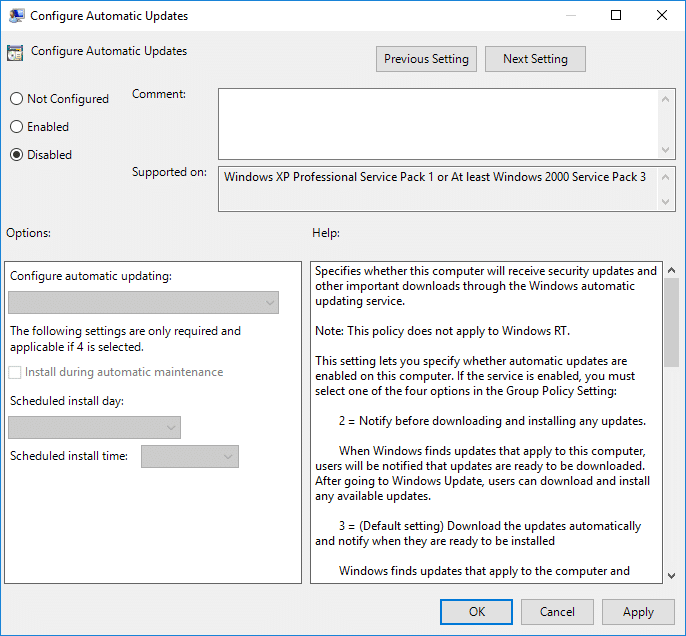This screenshot has height=636, width=686.
Task: Open the Configure automatic updating dropdown
Action: tap(143, 303)
